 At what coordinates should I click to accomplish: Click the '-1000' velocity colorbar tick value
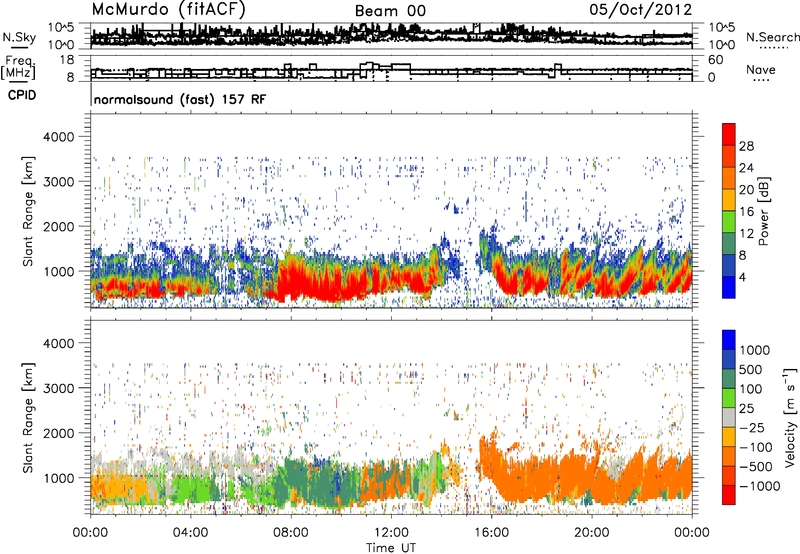pos(760,486)
